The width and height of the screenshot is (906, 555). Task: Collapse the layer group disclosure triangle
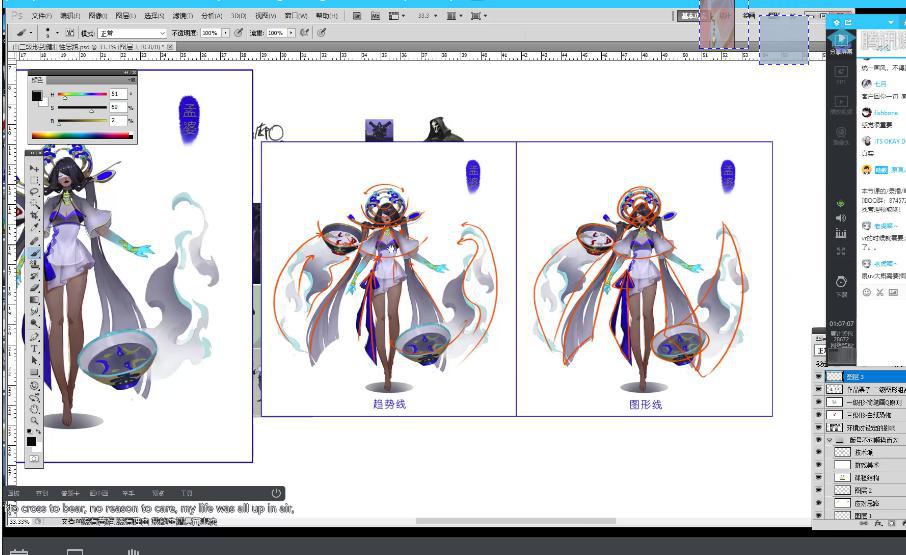tap(830, 440)
